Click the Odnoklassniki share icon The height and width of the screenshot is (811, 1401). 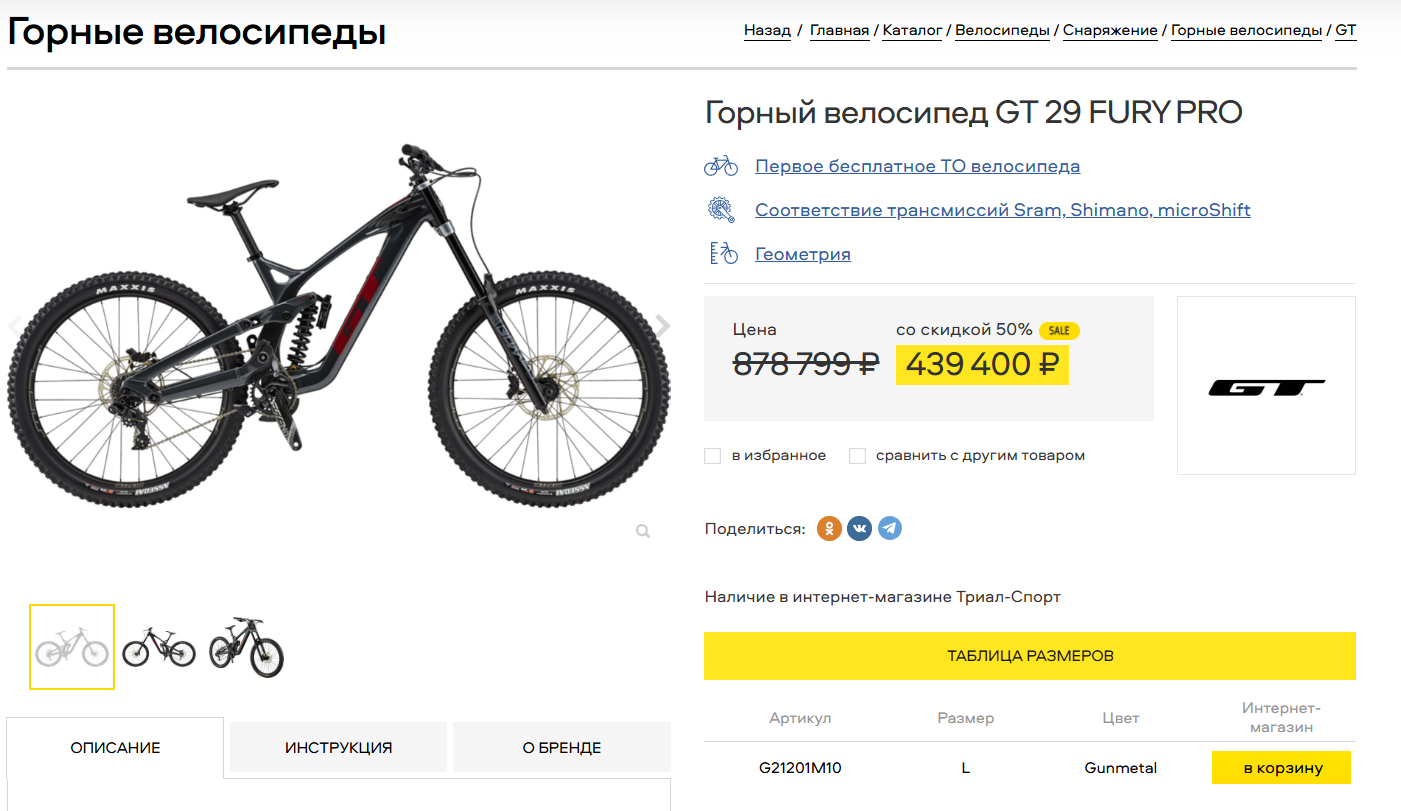coord(829,528)
